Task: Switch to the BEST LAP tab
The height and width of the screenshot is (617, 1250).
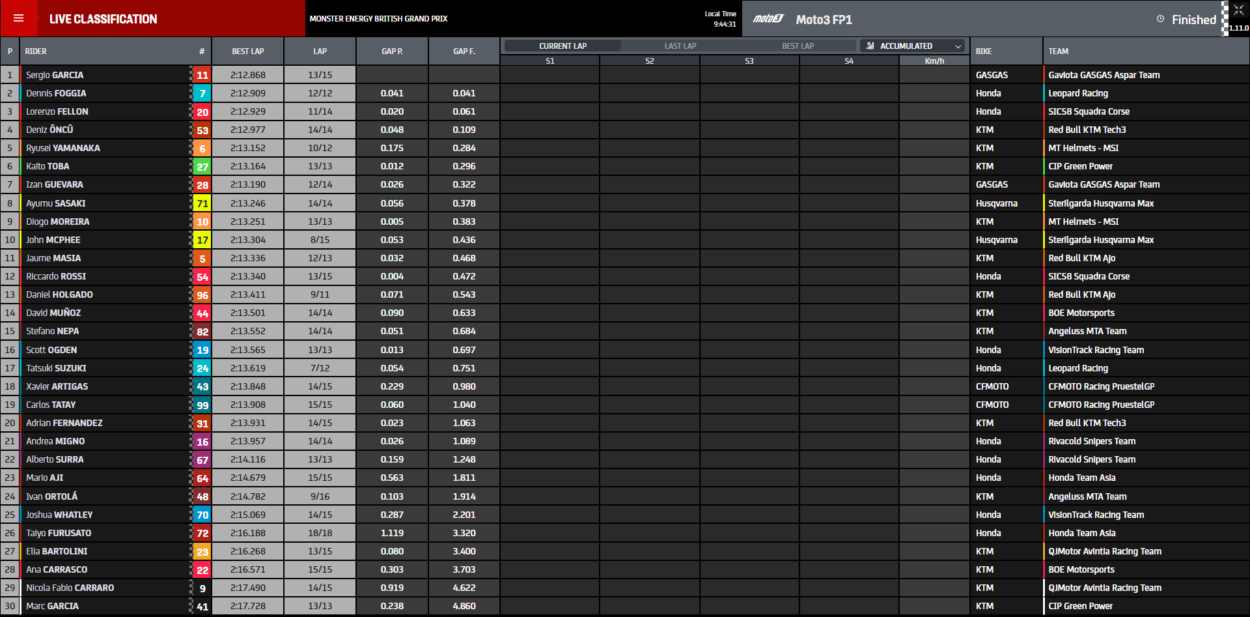Action: pos(798,46)
